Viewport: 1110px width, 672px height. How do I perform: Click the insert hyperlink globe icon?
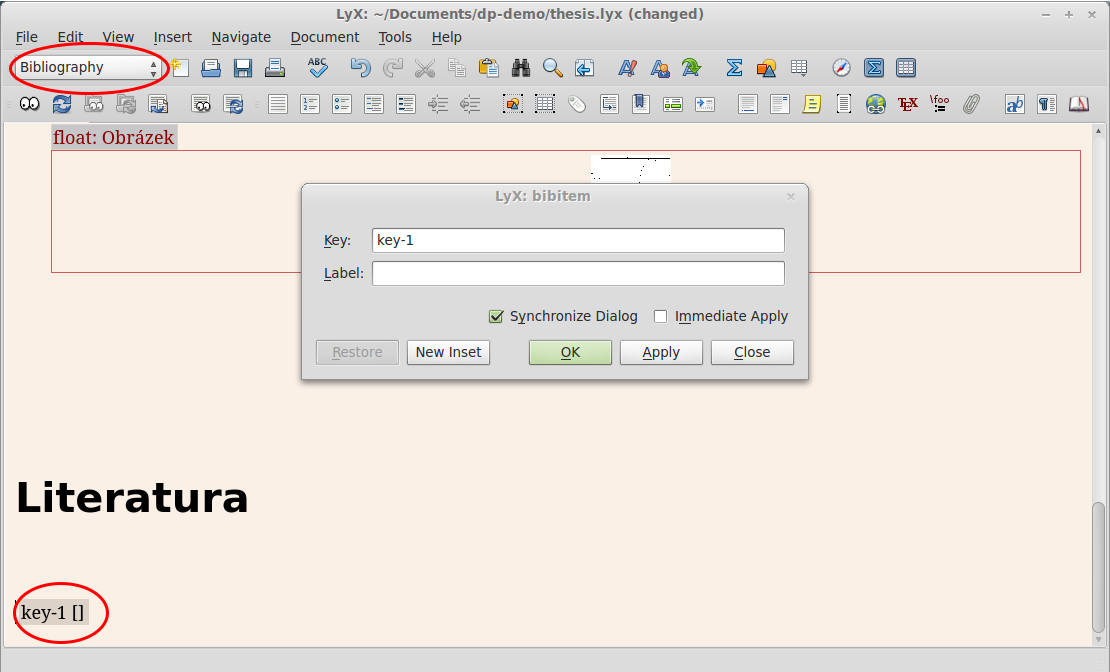click(876, 104)
